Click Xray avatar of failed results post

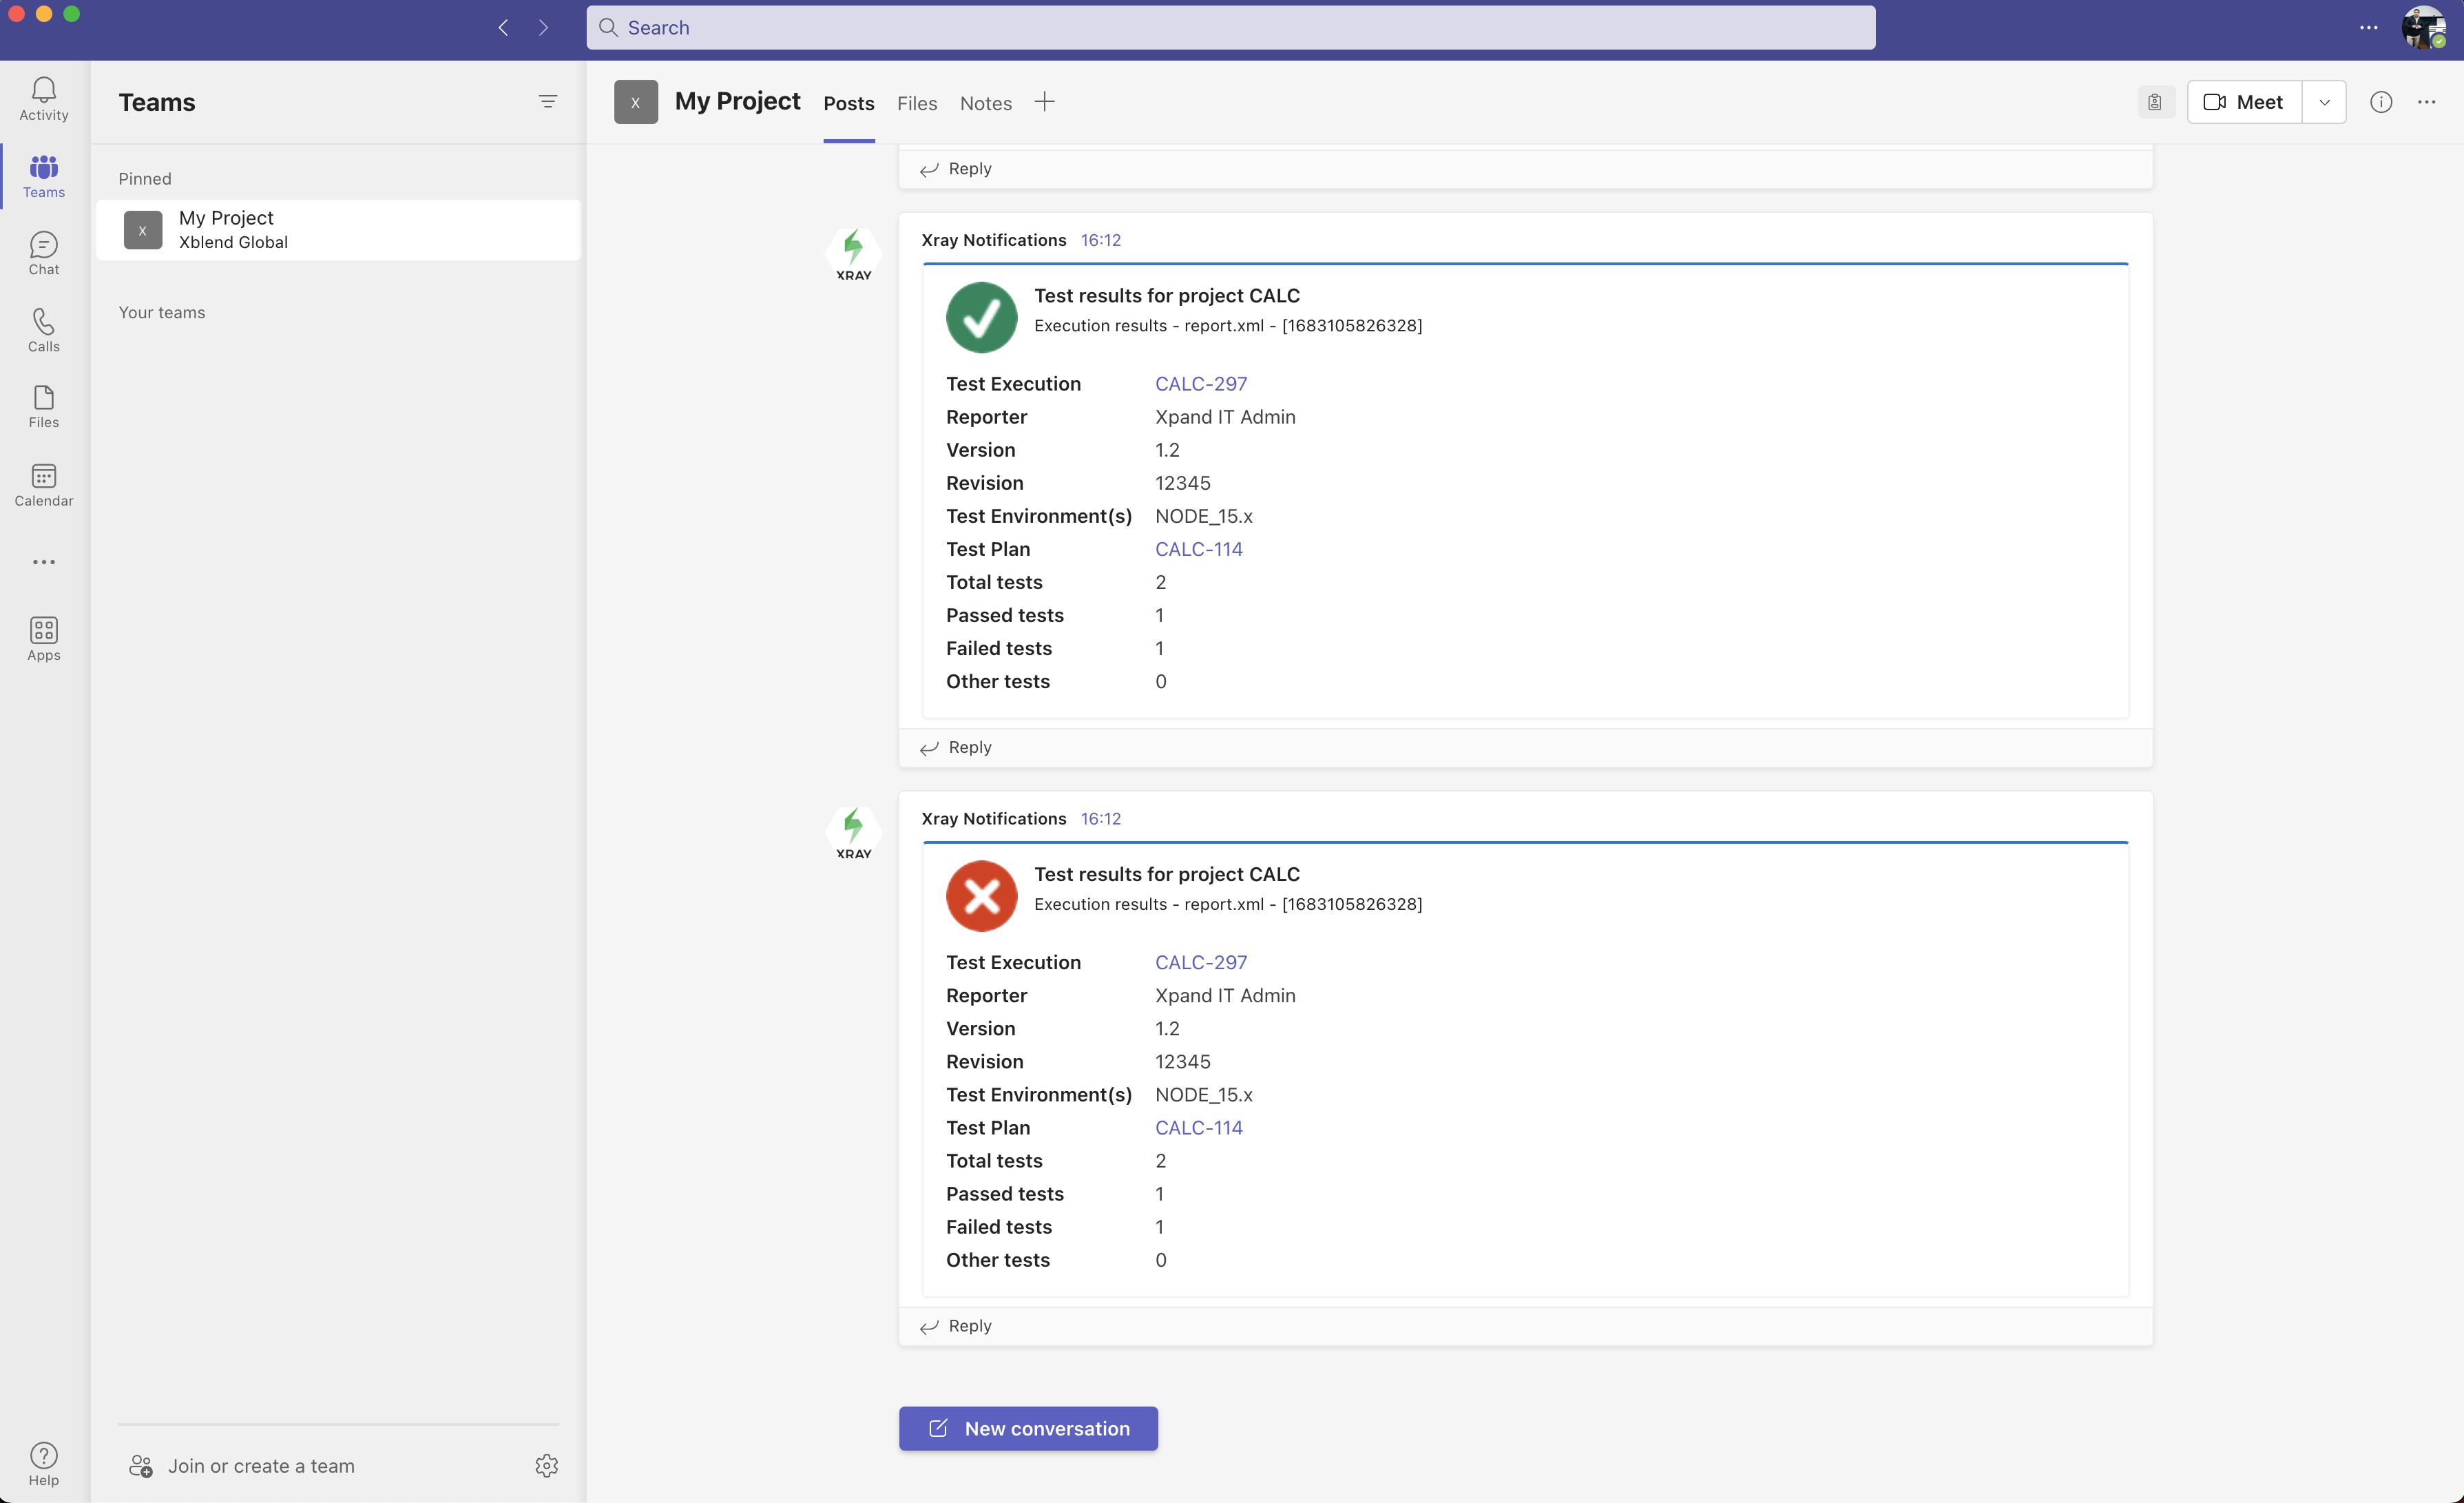(854, 833)
